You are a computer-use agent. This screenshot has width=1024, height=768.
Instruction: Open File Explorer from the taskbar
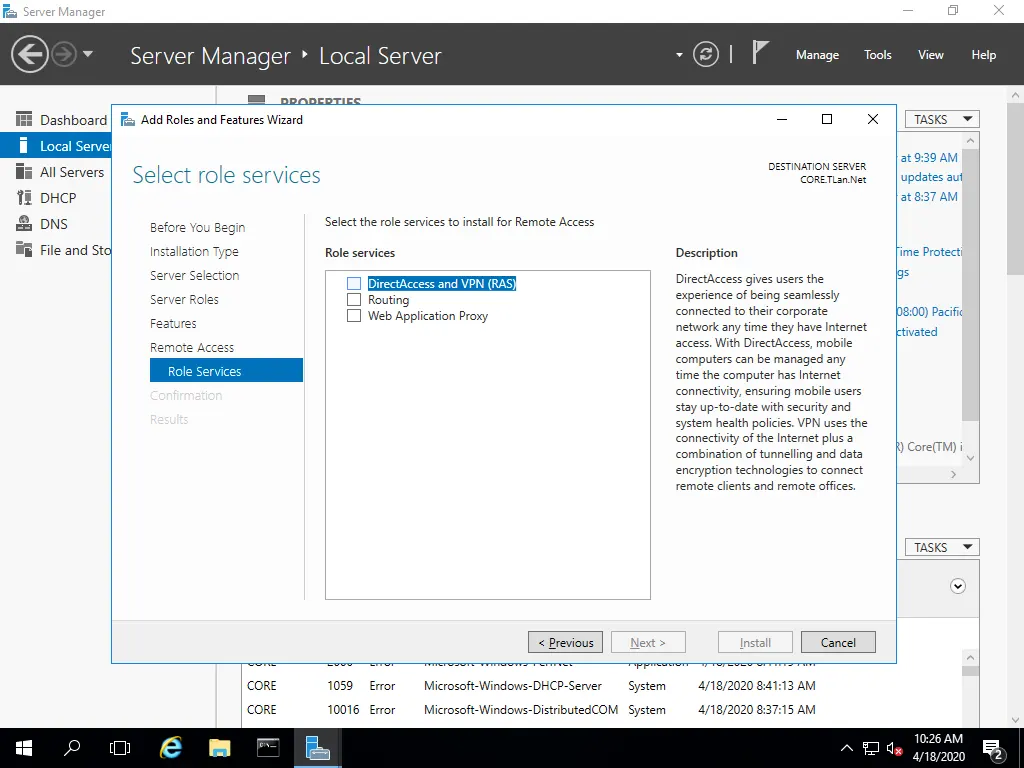[219, 748]
